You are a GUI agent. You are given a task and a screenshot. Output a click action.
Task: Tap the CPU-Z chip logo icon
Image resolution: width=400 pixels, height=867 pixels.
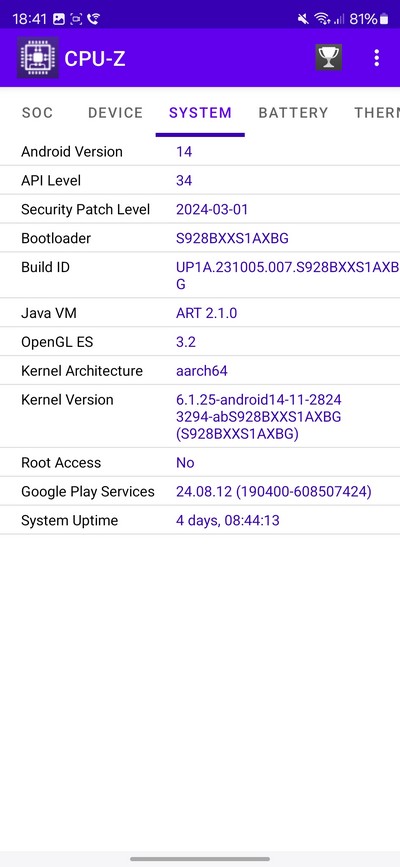coord(37,58)
